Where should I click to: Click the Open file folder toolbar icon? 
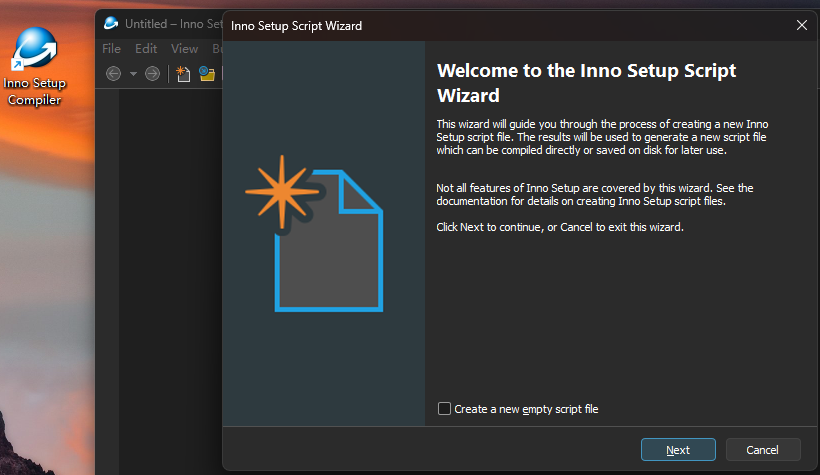(x=207, y=74)
